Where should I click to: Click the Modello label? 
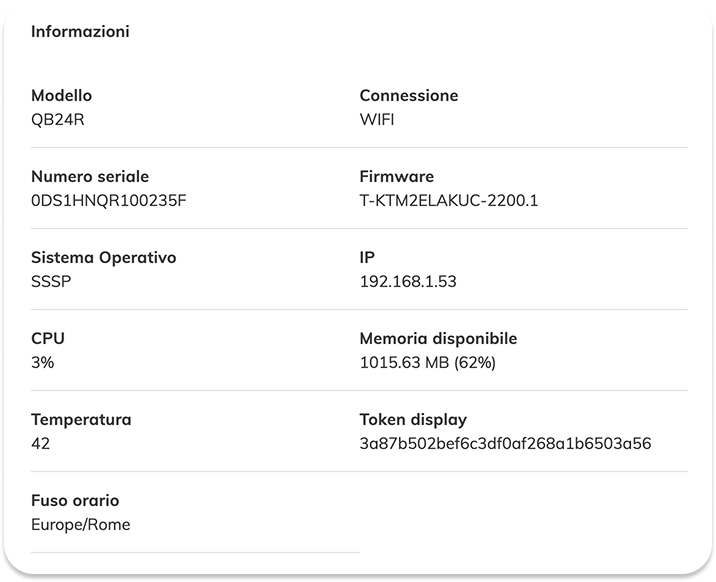coord(62,95)
